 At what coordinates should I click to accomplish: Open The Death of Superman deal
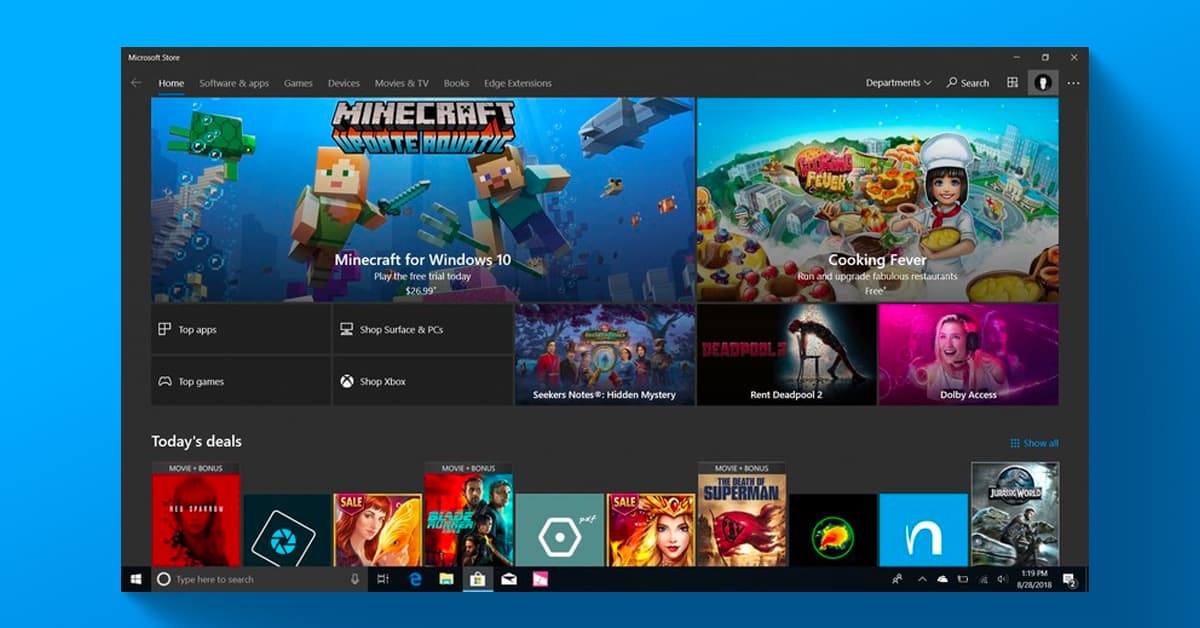(x=742, y=515)
